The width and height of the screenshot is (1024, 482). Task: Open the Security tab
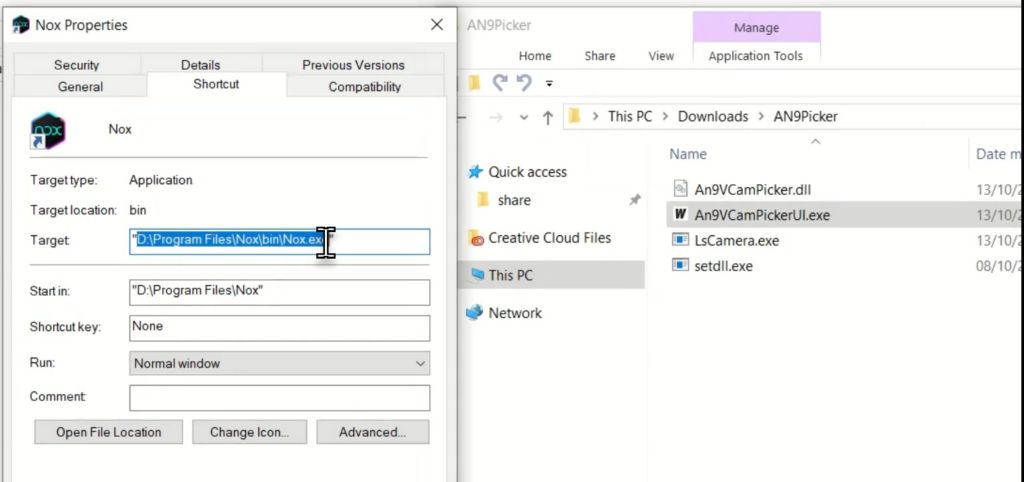coord(77,65)
